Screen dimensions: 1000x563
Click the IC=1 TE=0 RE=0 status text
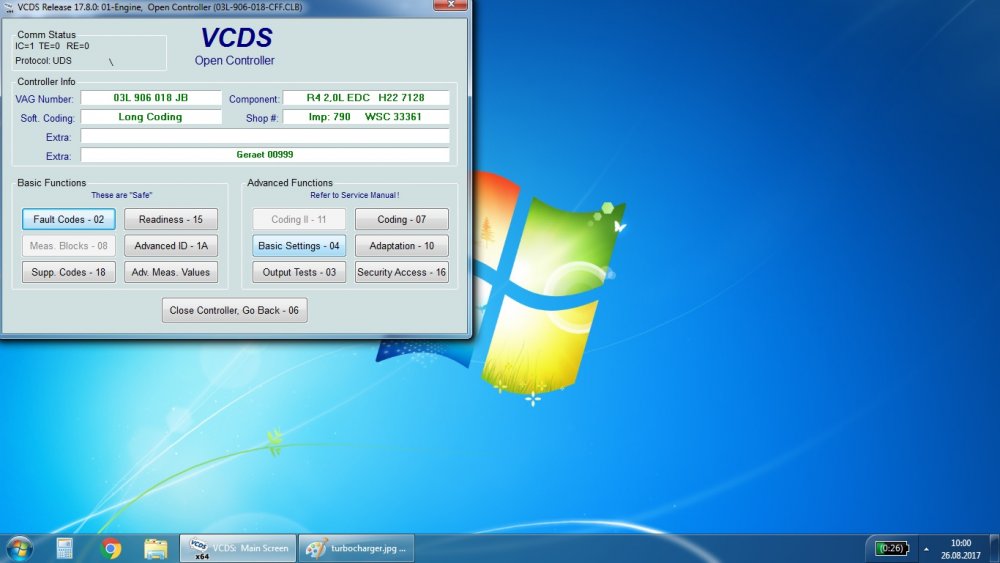pos(52,46)
